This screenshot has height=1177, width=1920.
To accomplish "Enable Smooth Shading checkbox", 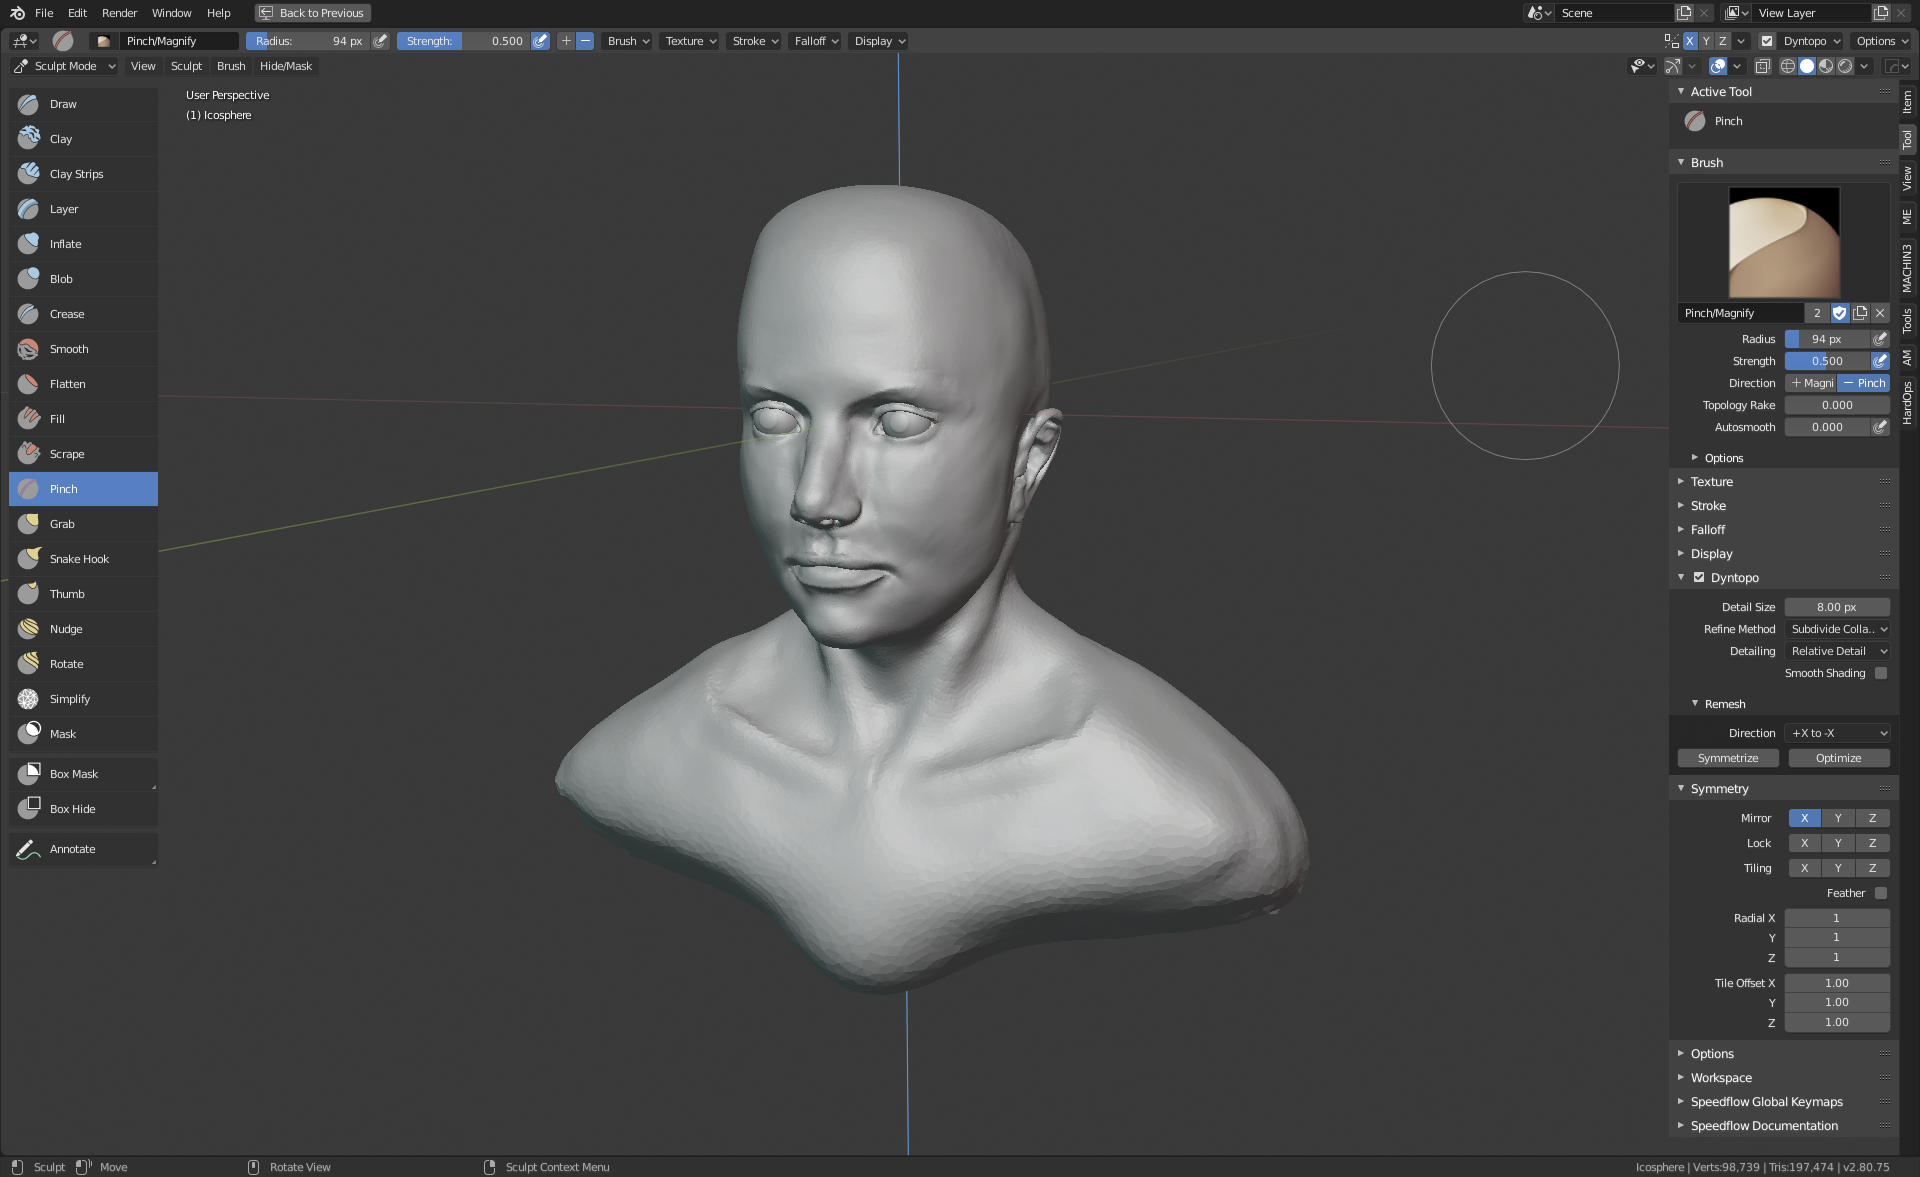I will (1881, 673).
